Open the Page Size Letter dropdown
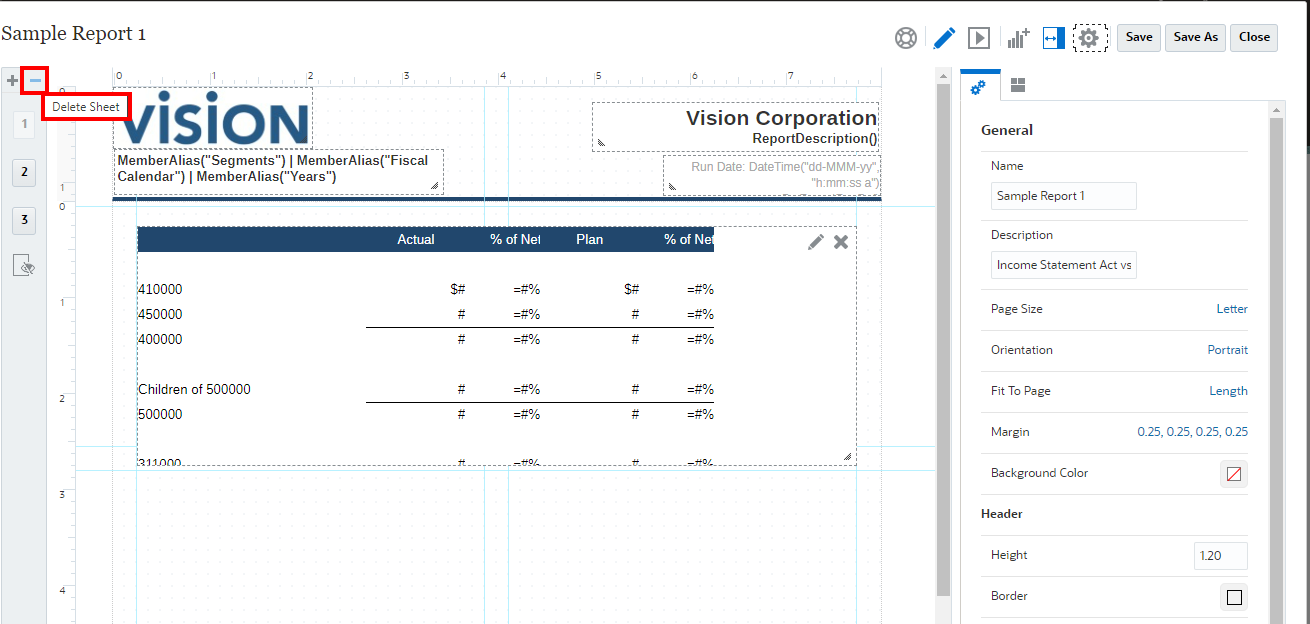The width and height of the screenshot is (1310, 624). point(1231,309)
